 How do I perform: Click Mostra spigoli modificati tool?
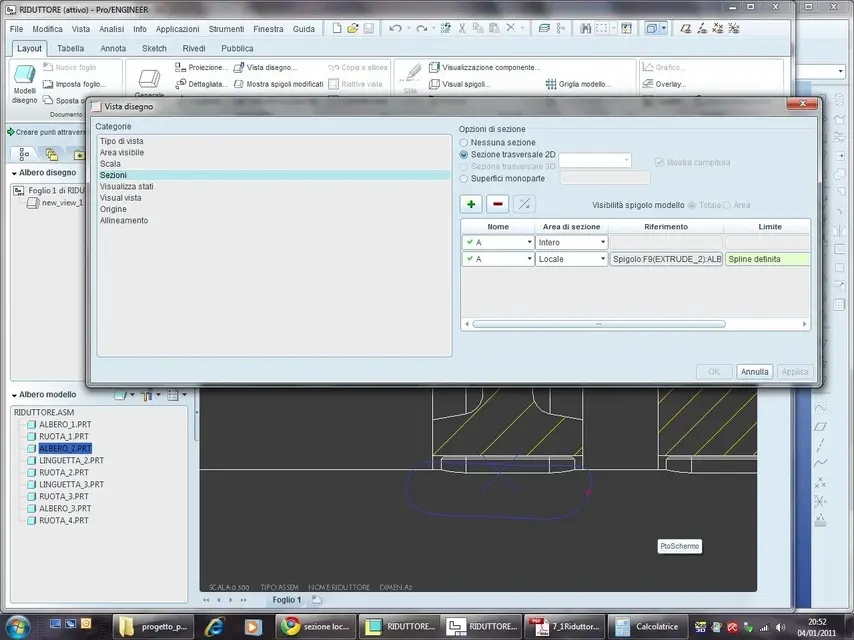pyautogui.click(x=278, y=84)
